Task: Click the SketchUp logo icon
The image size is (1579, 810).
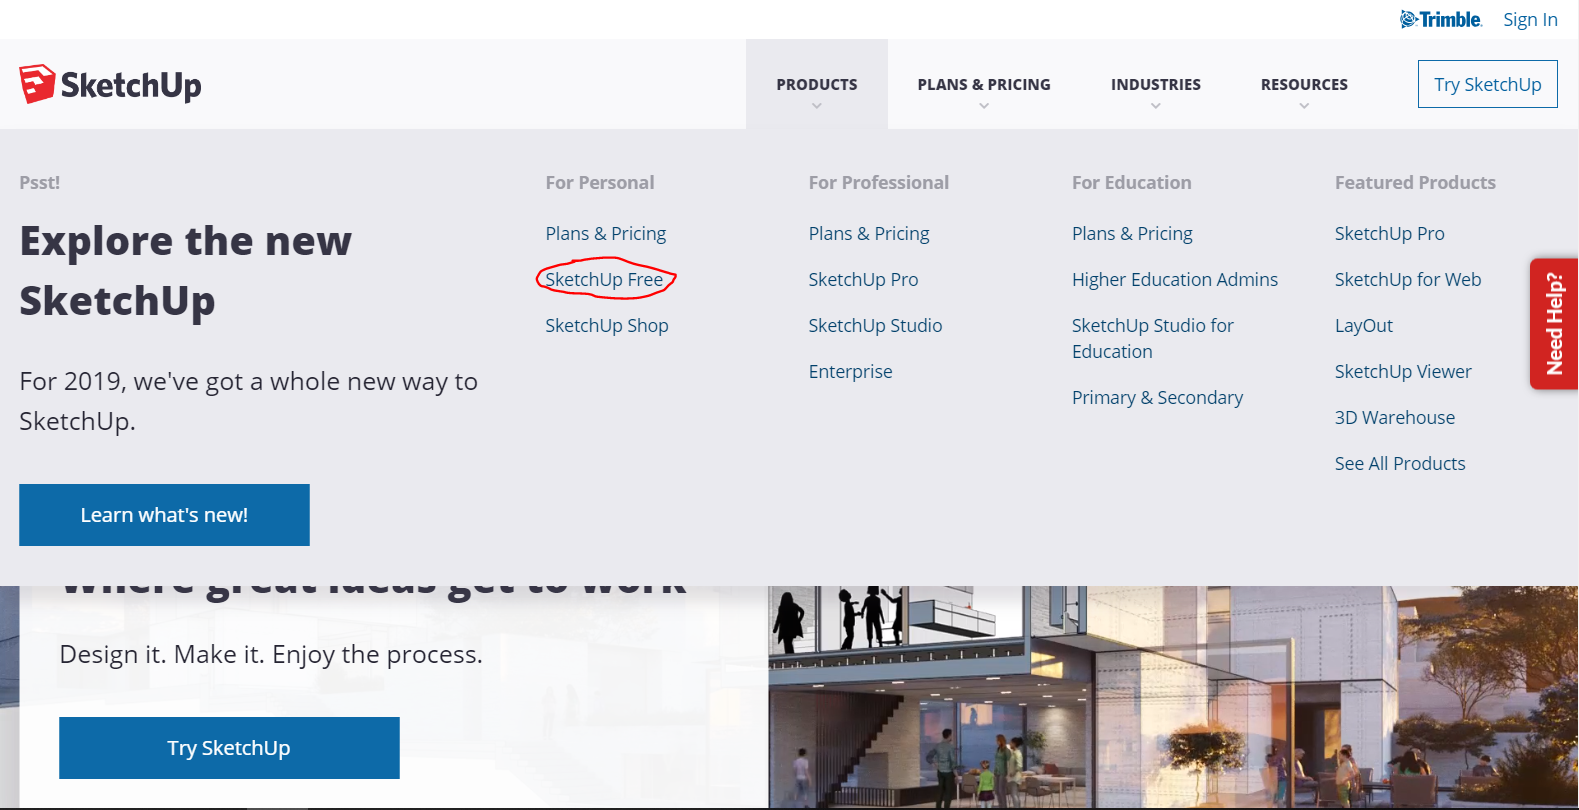Action: point(37,84)
